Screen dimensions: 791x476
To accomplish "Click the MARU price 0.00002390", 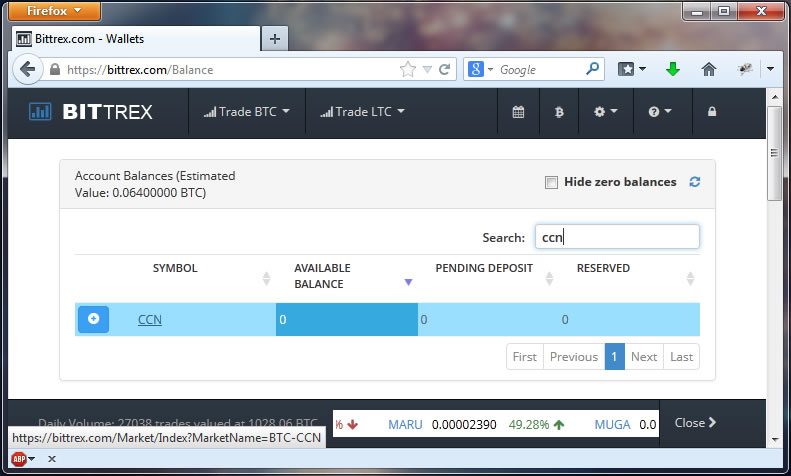I will [464, 425].
